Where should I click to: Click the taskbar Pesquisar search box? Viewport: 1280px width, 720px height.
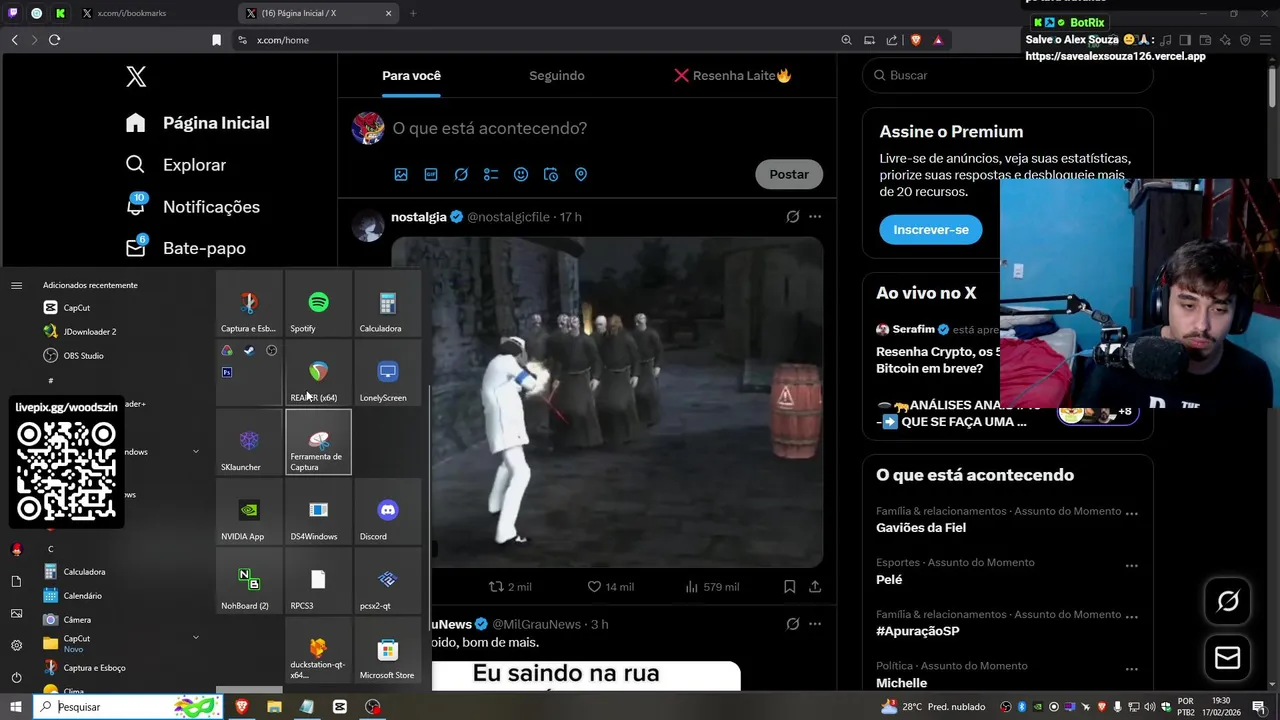coord(127,707)
